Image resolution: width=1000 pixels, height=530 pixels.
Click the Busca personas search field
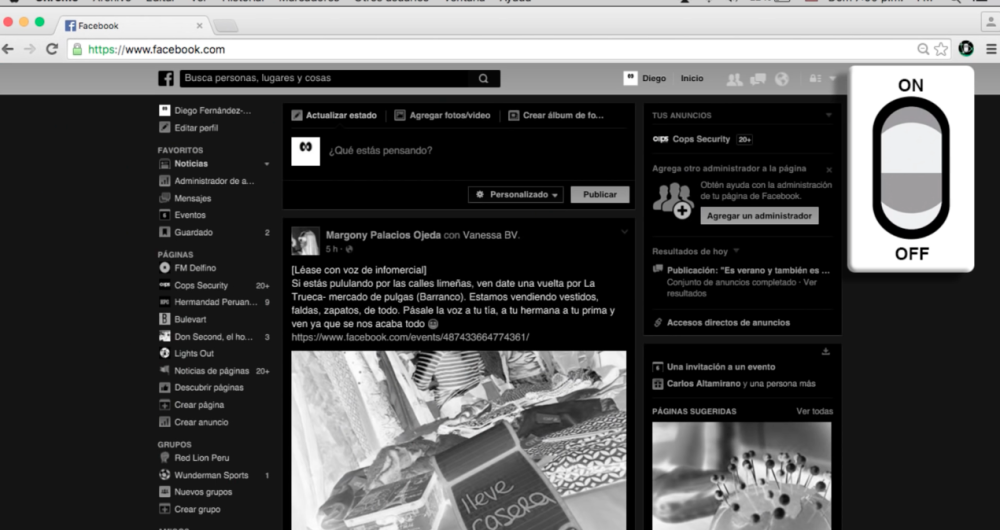coord(324,78)
